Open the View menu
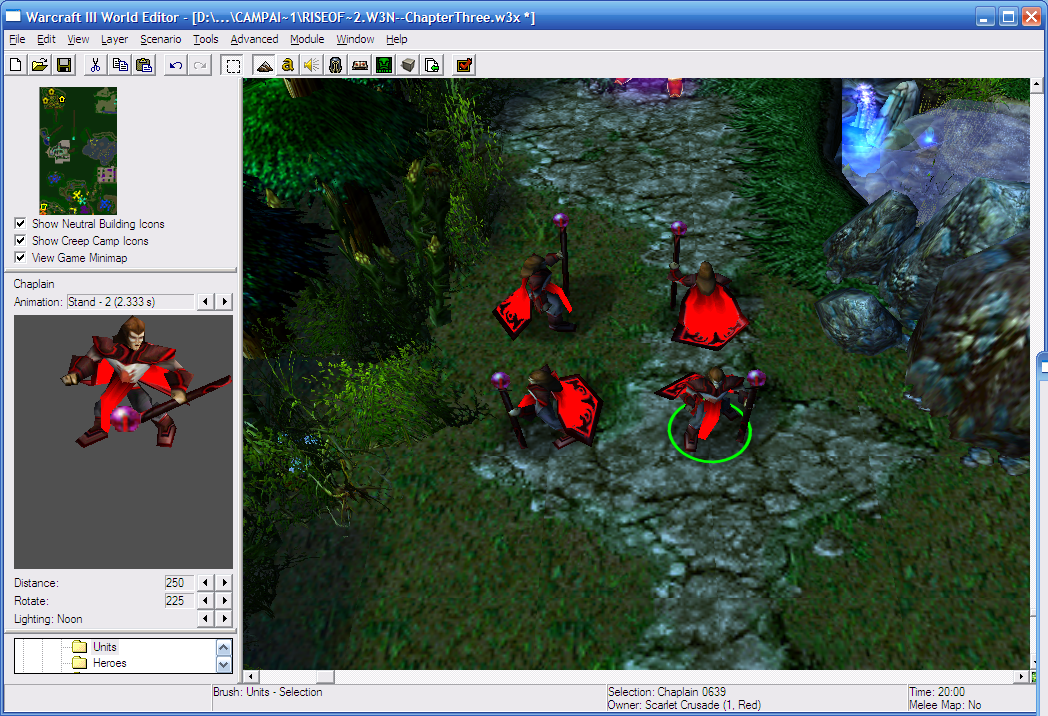This screenshot has width=1048, height=716. 78,39
